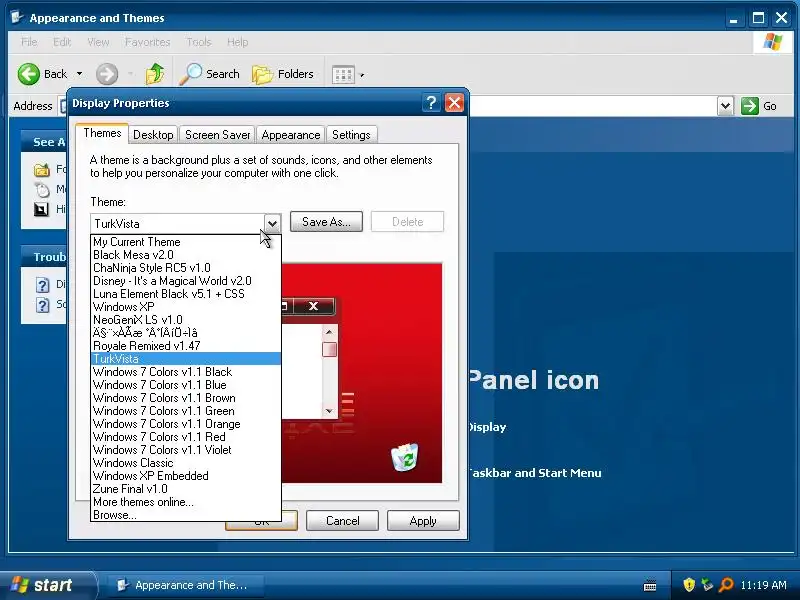Open the View menu

click(98, 42)
